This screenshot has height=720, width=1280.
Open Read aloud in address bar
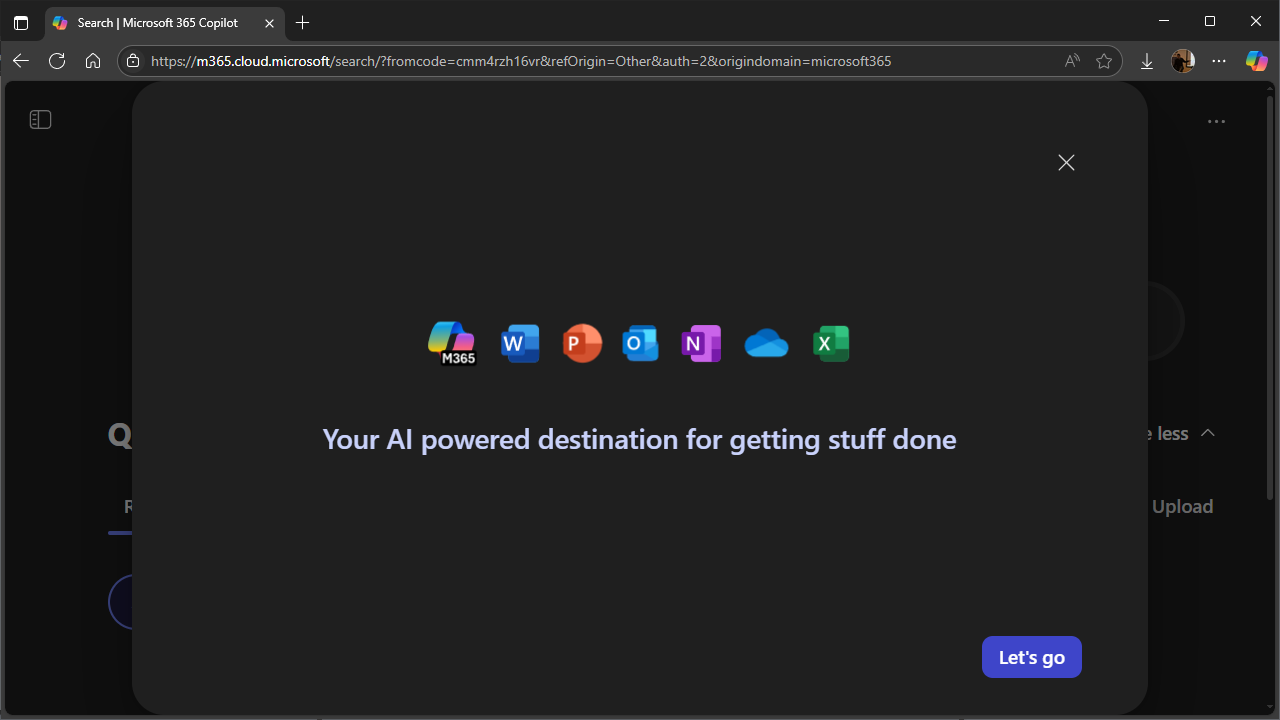pyautogui.click(x=1072, y=61)
